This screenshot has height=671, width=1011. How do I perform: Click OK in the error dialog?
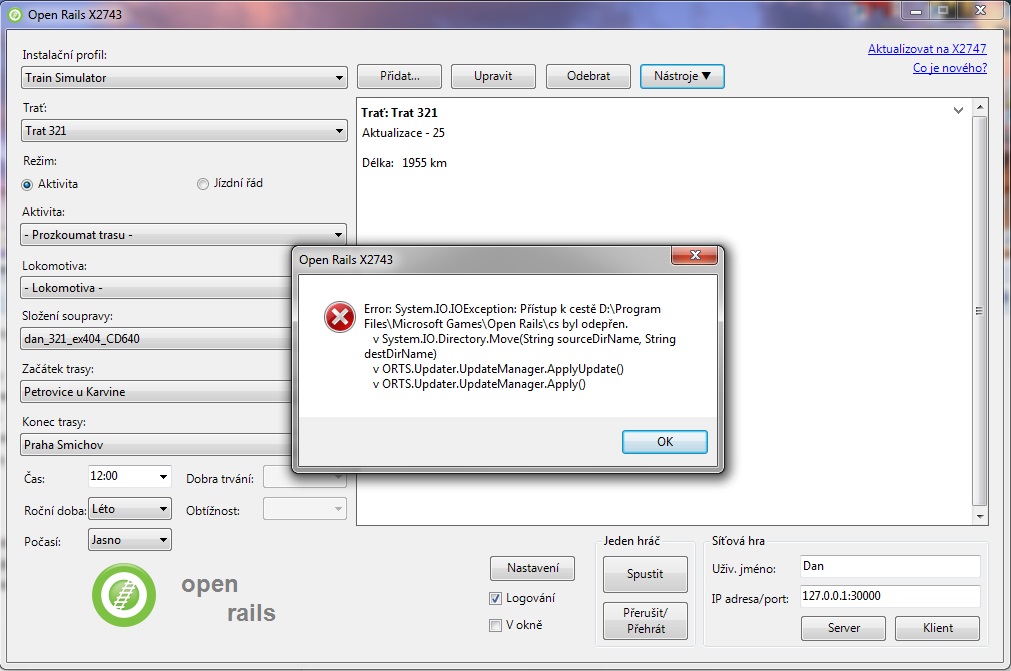[x=665, y=442]
